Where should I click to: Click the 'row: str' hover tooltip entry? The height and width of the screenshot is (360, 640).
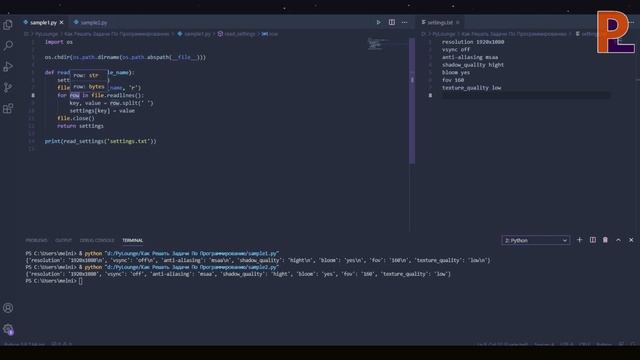pos(86,75)
